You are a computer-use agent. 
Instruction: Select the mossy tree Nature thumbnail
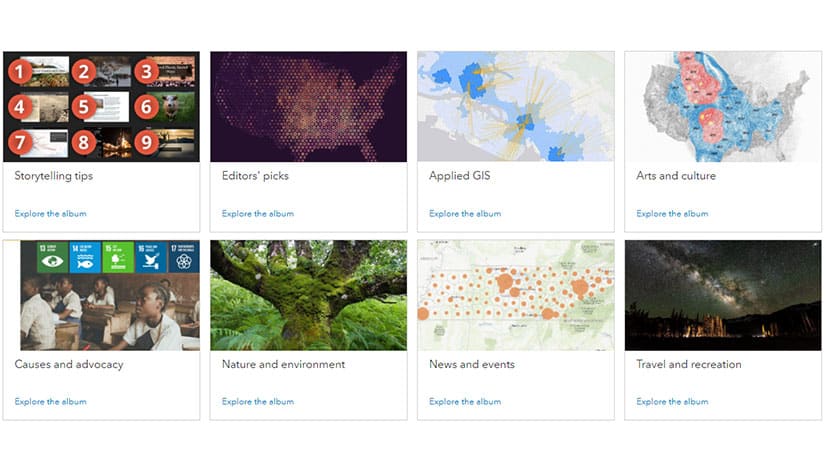point(308,295)
